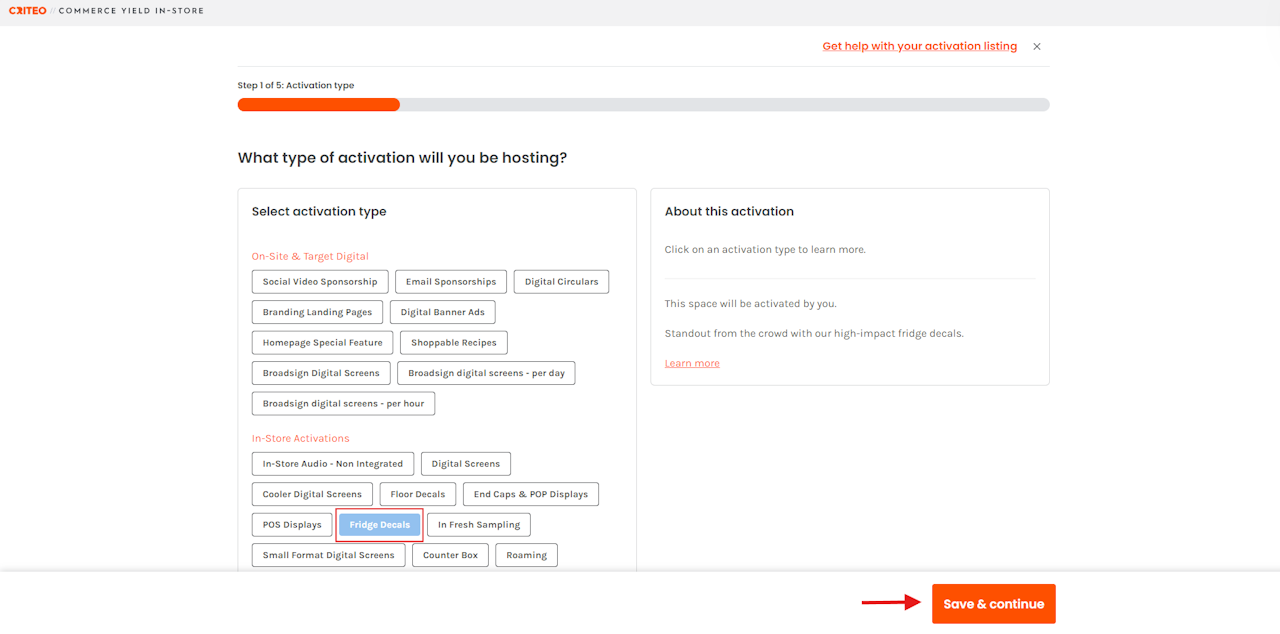
Task: Select Floor Decals activation type
Action: pos(418,494)
